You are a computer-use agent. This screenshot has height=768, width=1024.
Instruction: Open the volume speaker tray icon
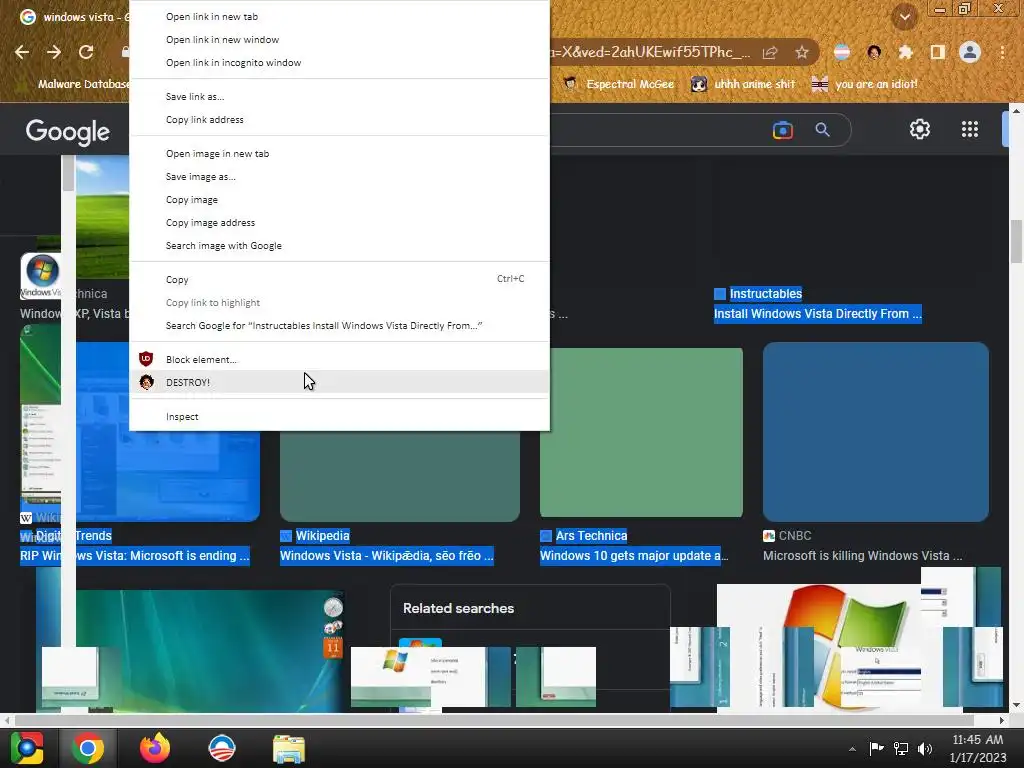click(x=925, y=748)
